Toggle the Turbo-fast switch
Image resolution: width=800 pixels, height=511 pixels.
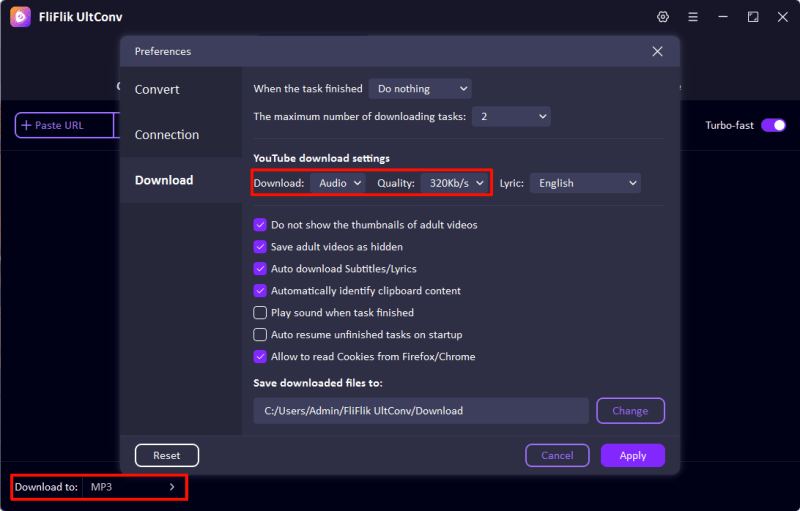point(773,125)
